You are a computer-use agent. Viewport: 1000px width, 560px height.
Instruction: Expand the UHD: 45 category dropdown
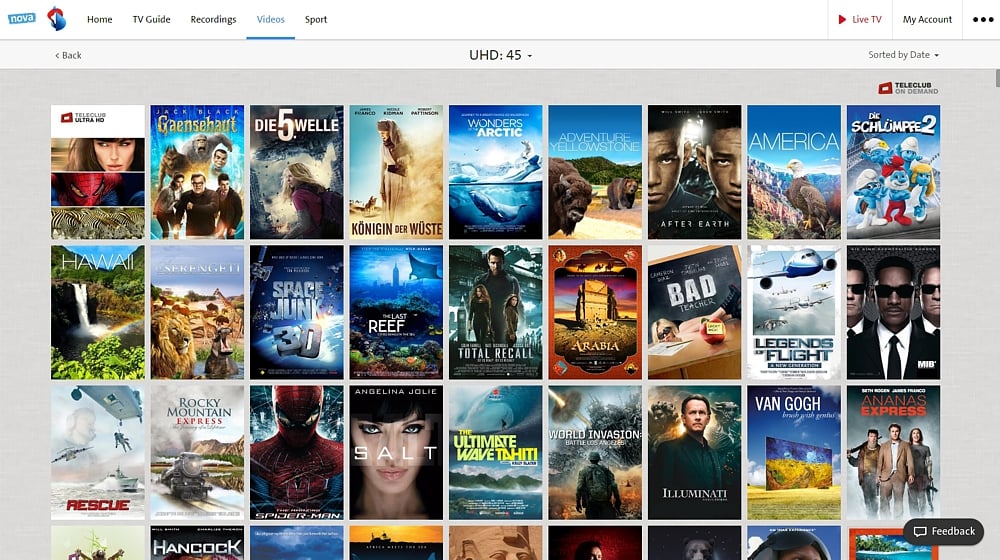(500, 55)
